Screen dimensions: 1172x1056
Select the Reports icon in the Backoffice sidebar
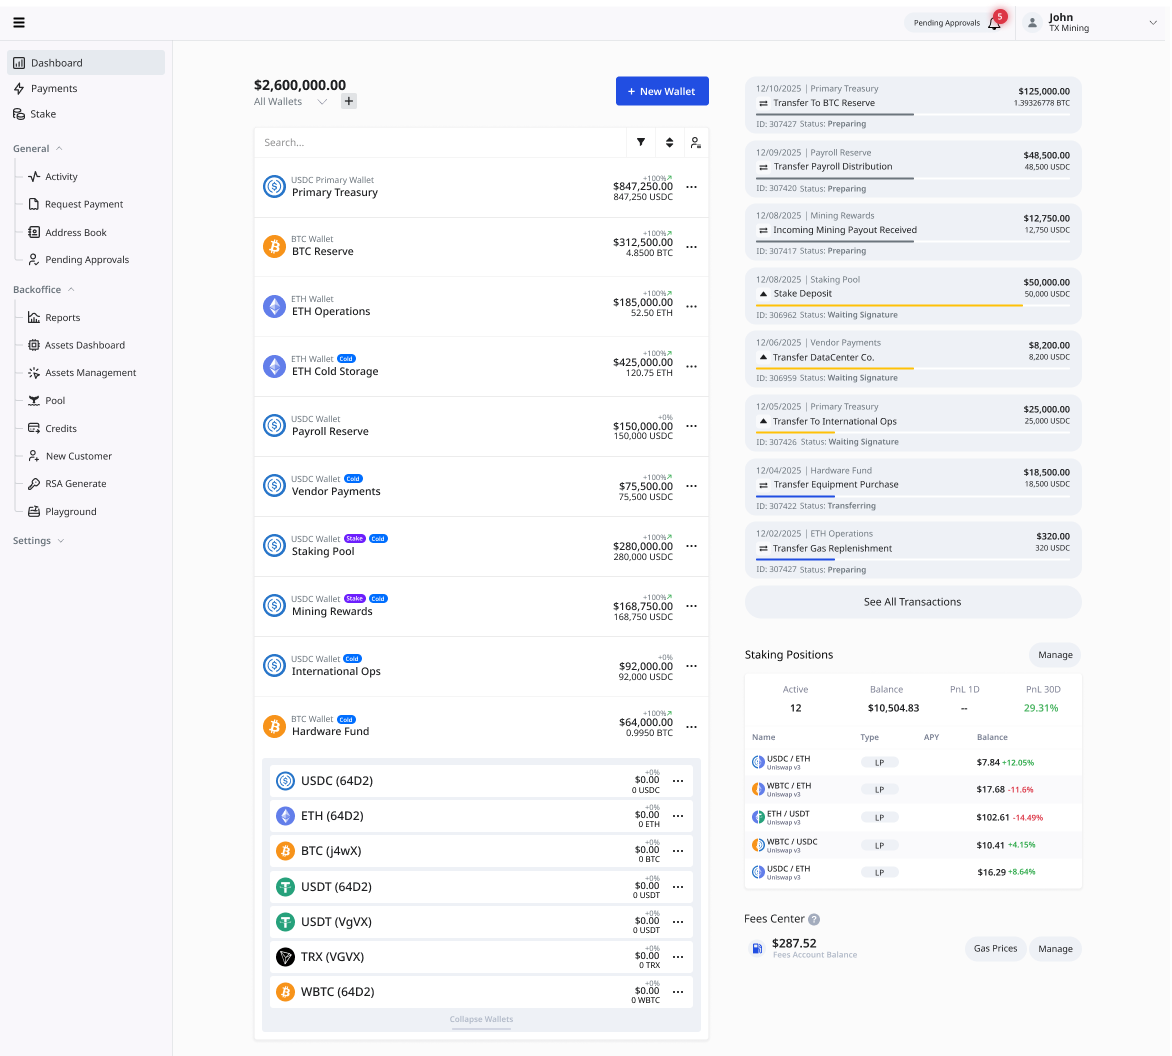(x=34, y=317)
